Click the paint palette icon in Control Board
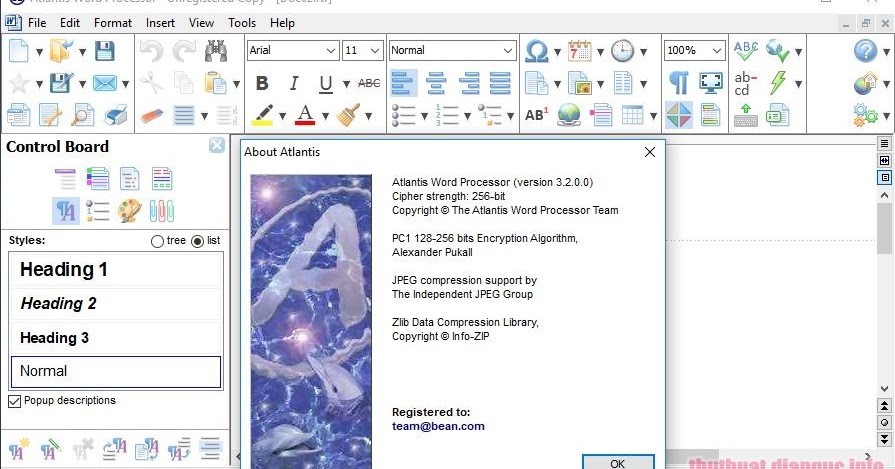 pyautogui.click(x=130, y=211)
